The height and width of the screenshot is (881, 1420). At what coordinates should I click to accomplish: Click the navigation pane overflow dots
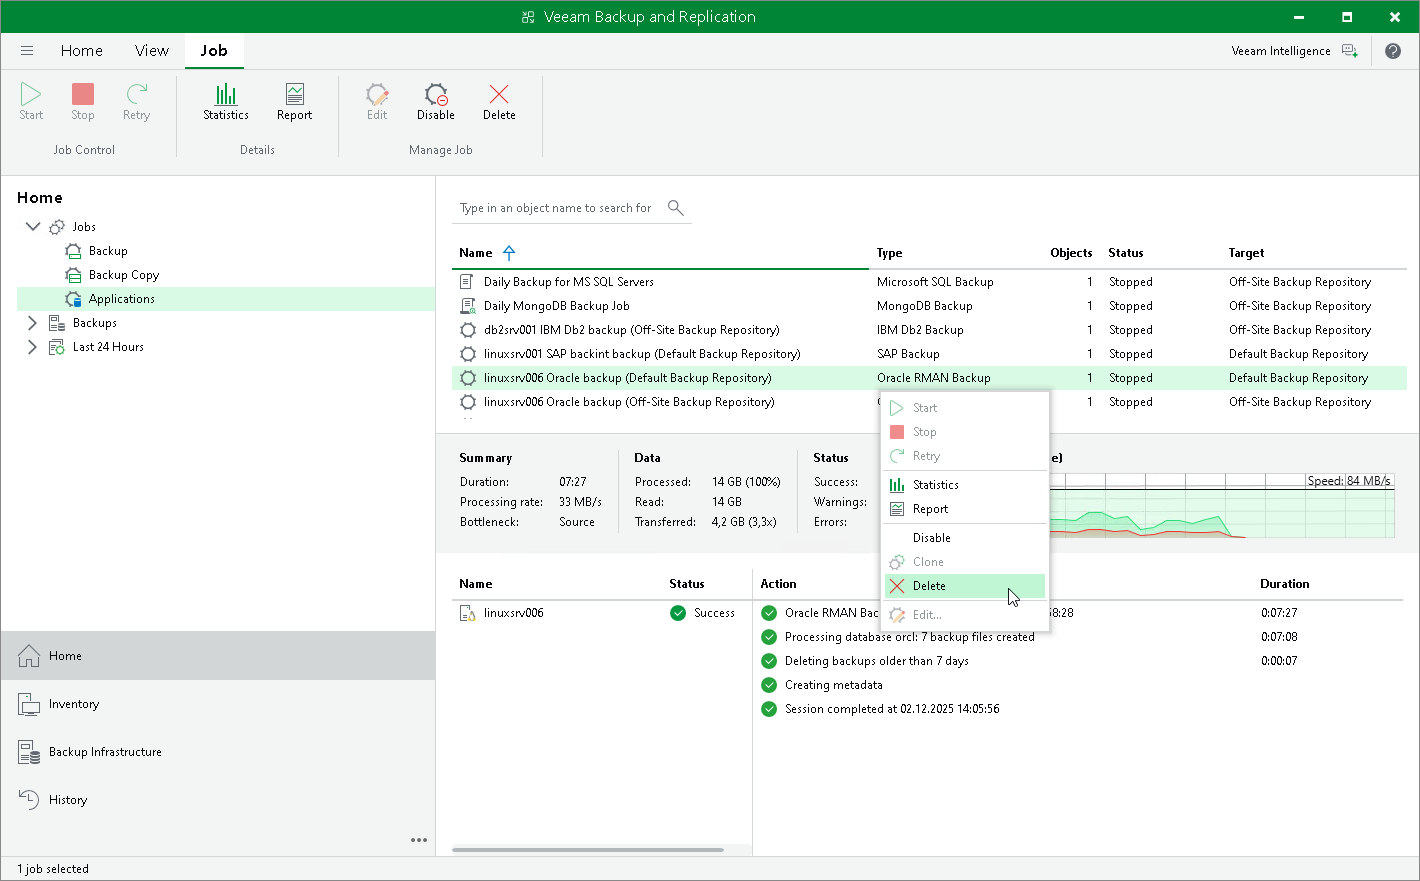point(419,840)
